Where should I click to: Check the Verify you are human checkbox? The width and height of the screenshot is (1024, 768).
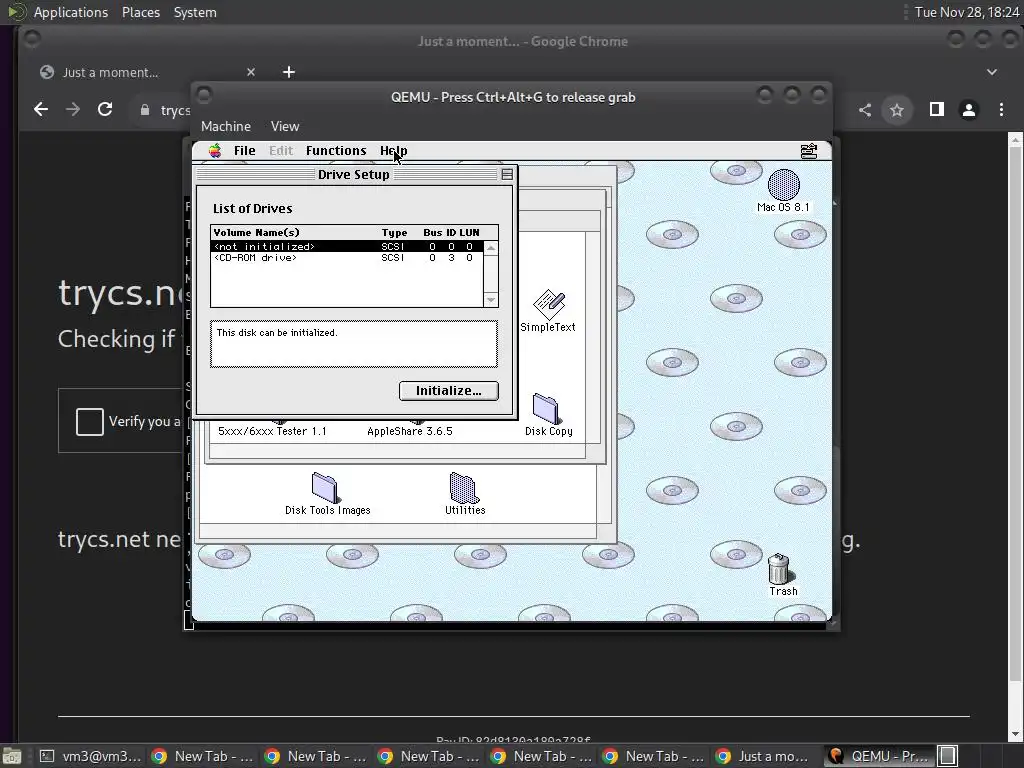[x=89, y=421]
